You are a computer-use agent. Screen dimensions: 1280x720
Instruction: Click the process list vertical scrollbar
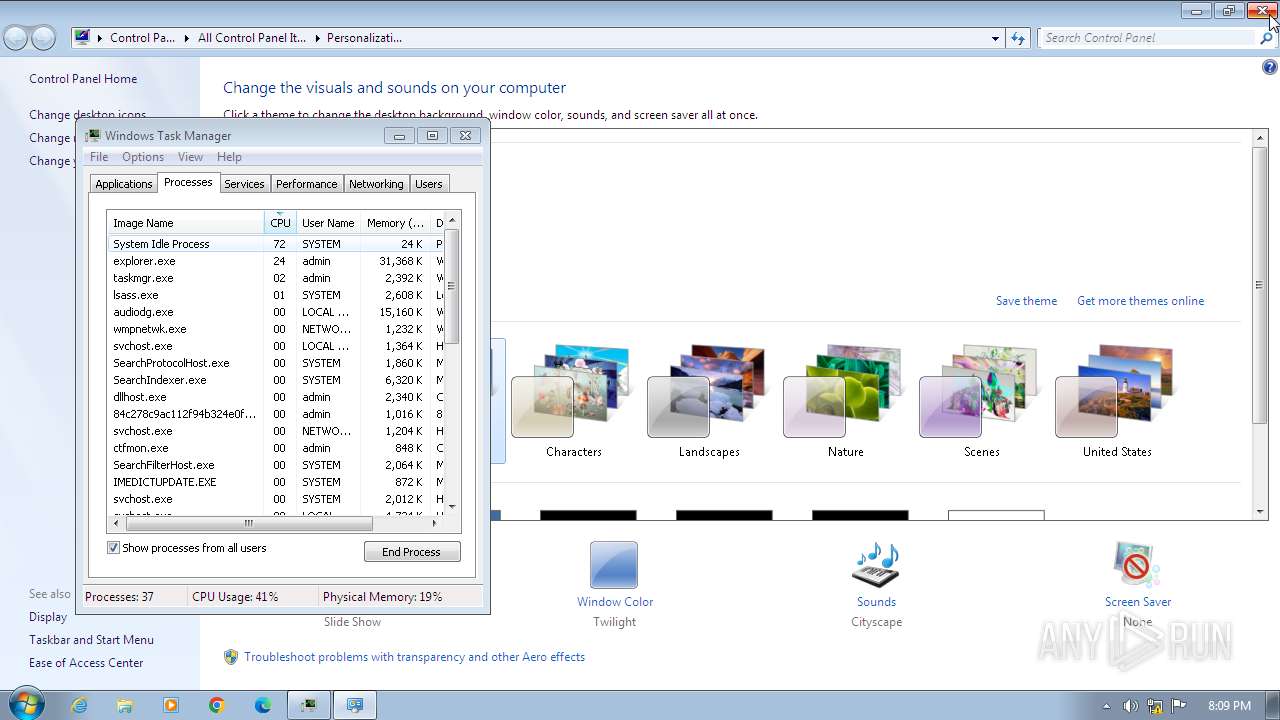(452, 285)
